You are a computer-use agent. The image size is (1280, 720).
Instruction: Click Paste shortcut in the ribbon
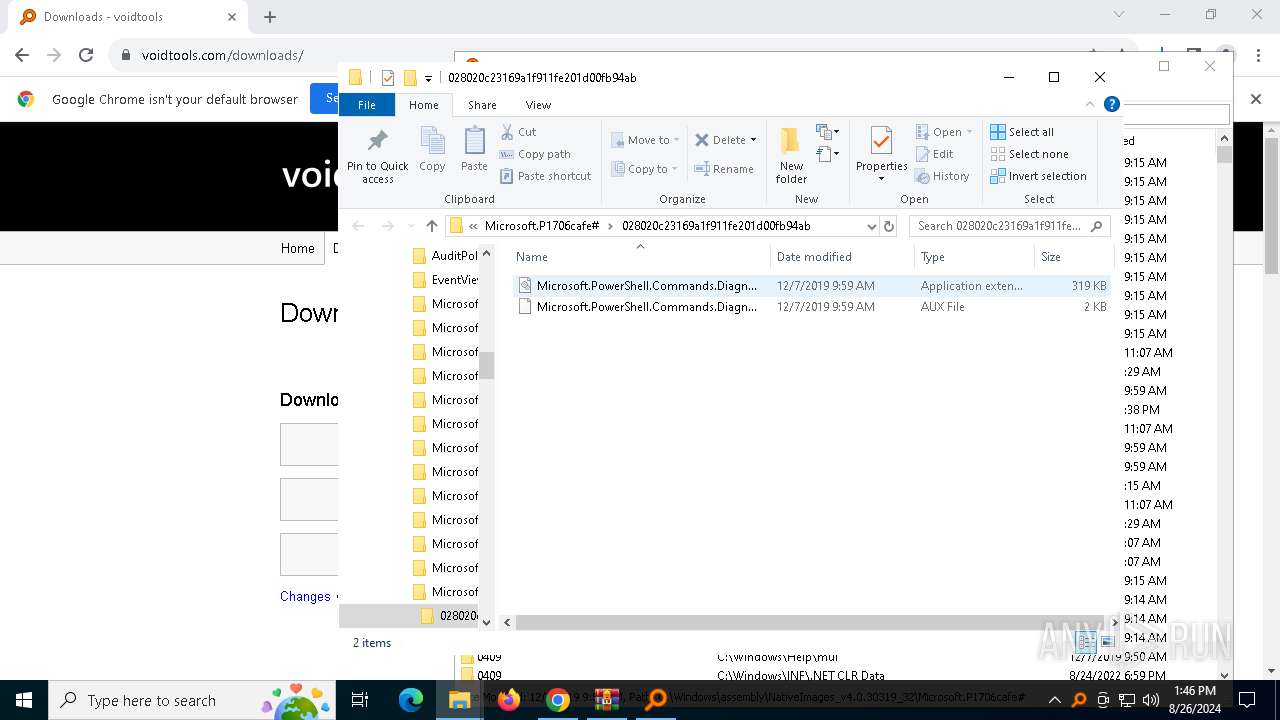point(546,176)
